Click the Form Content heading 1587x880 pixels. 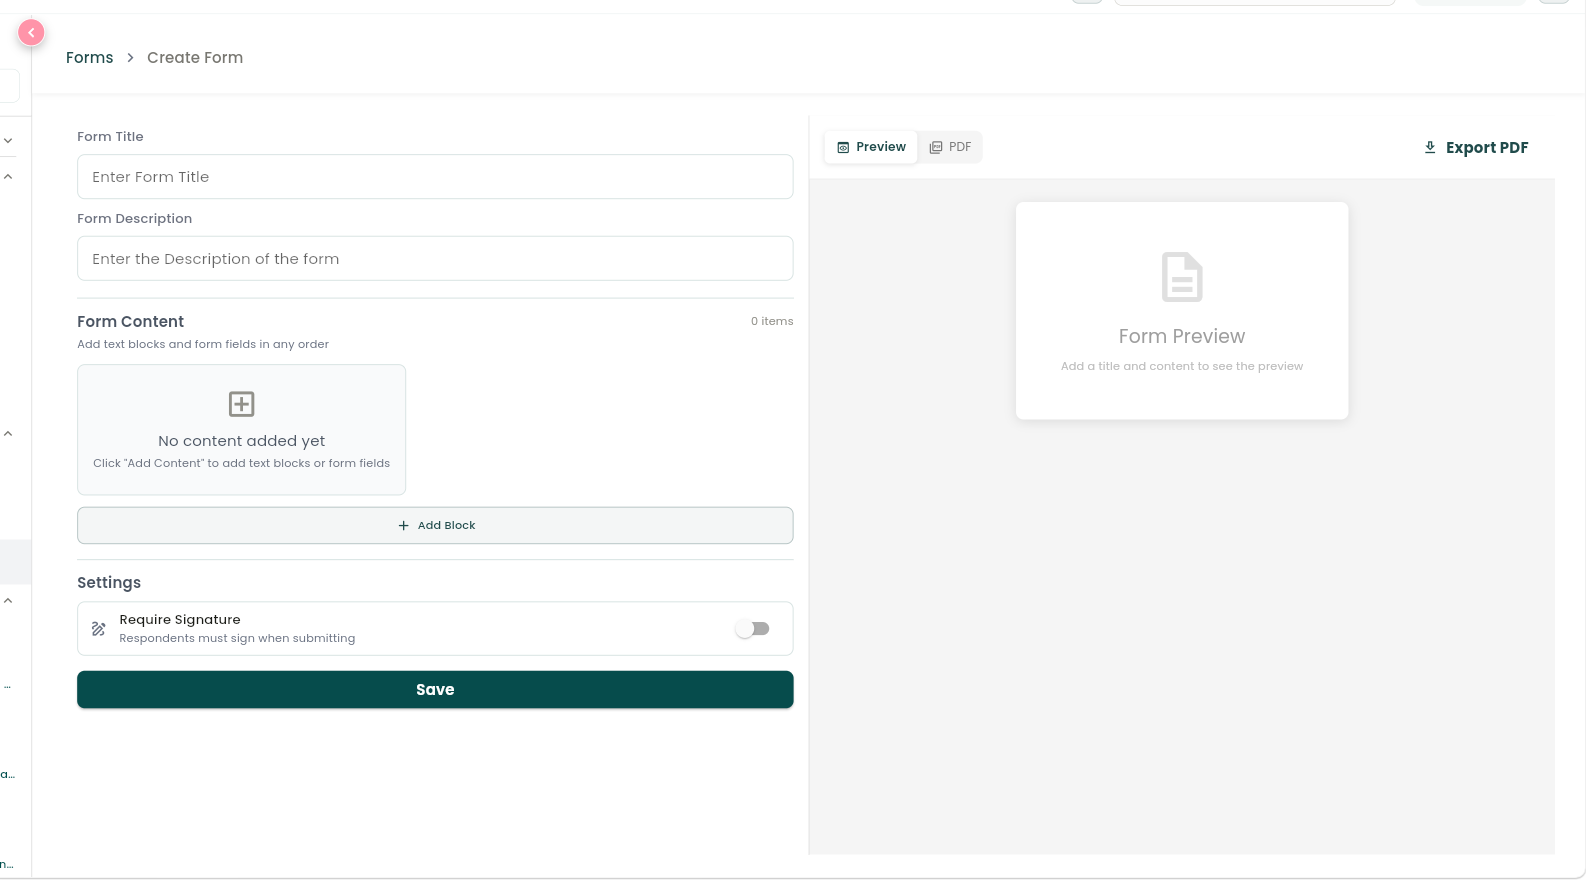pyautogui.click(x=131, y=322)
